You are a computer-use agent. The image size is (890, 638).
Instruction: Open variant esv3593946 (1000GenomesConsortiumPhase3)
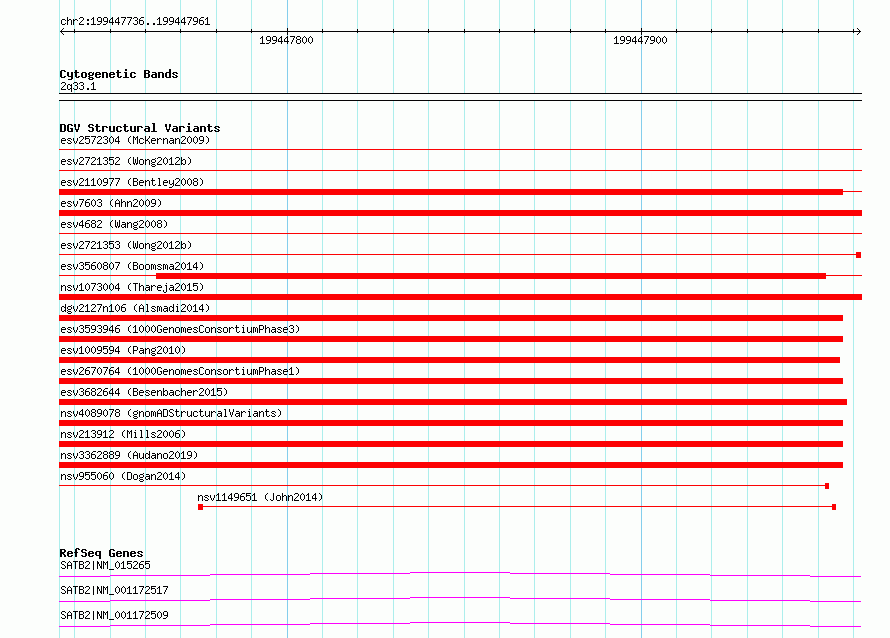180,329
